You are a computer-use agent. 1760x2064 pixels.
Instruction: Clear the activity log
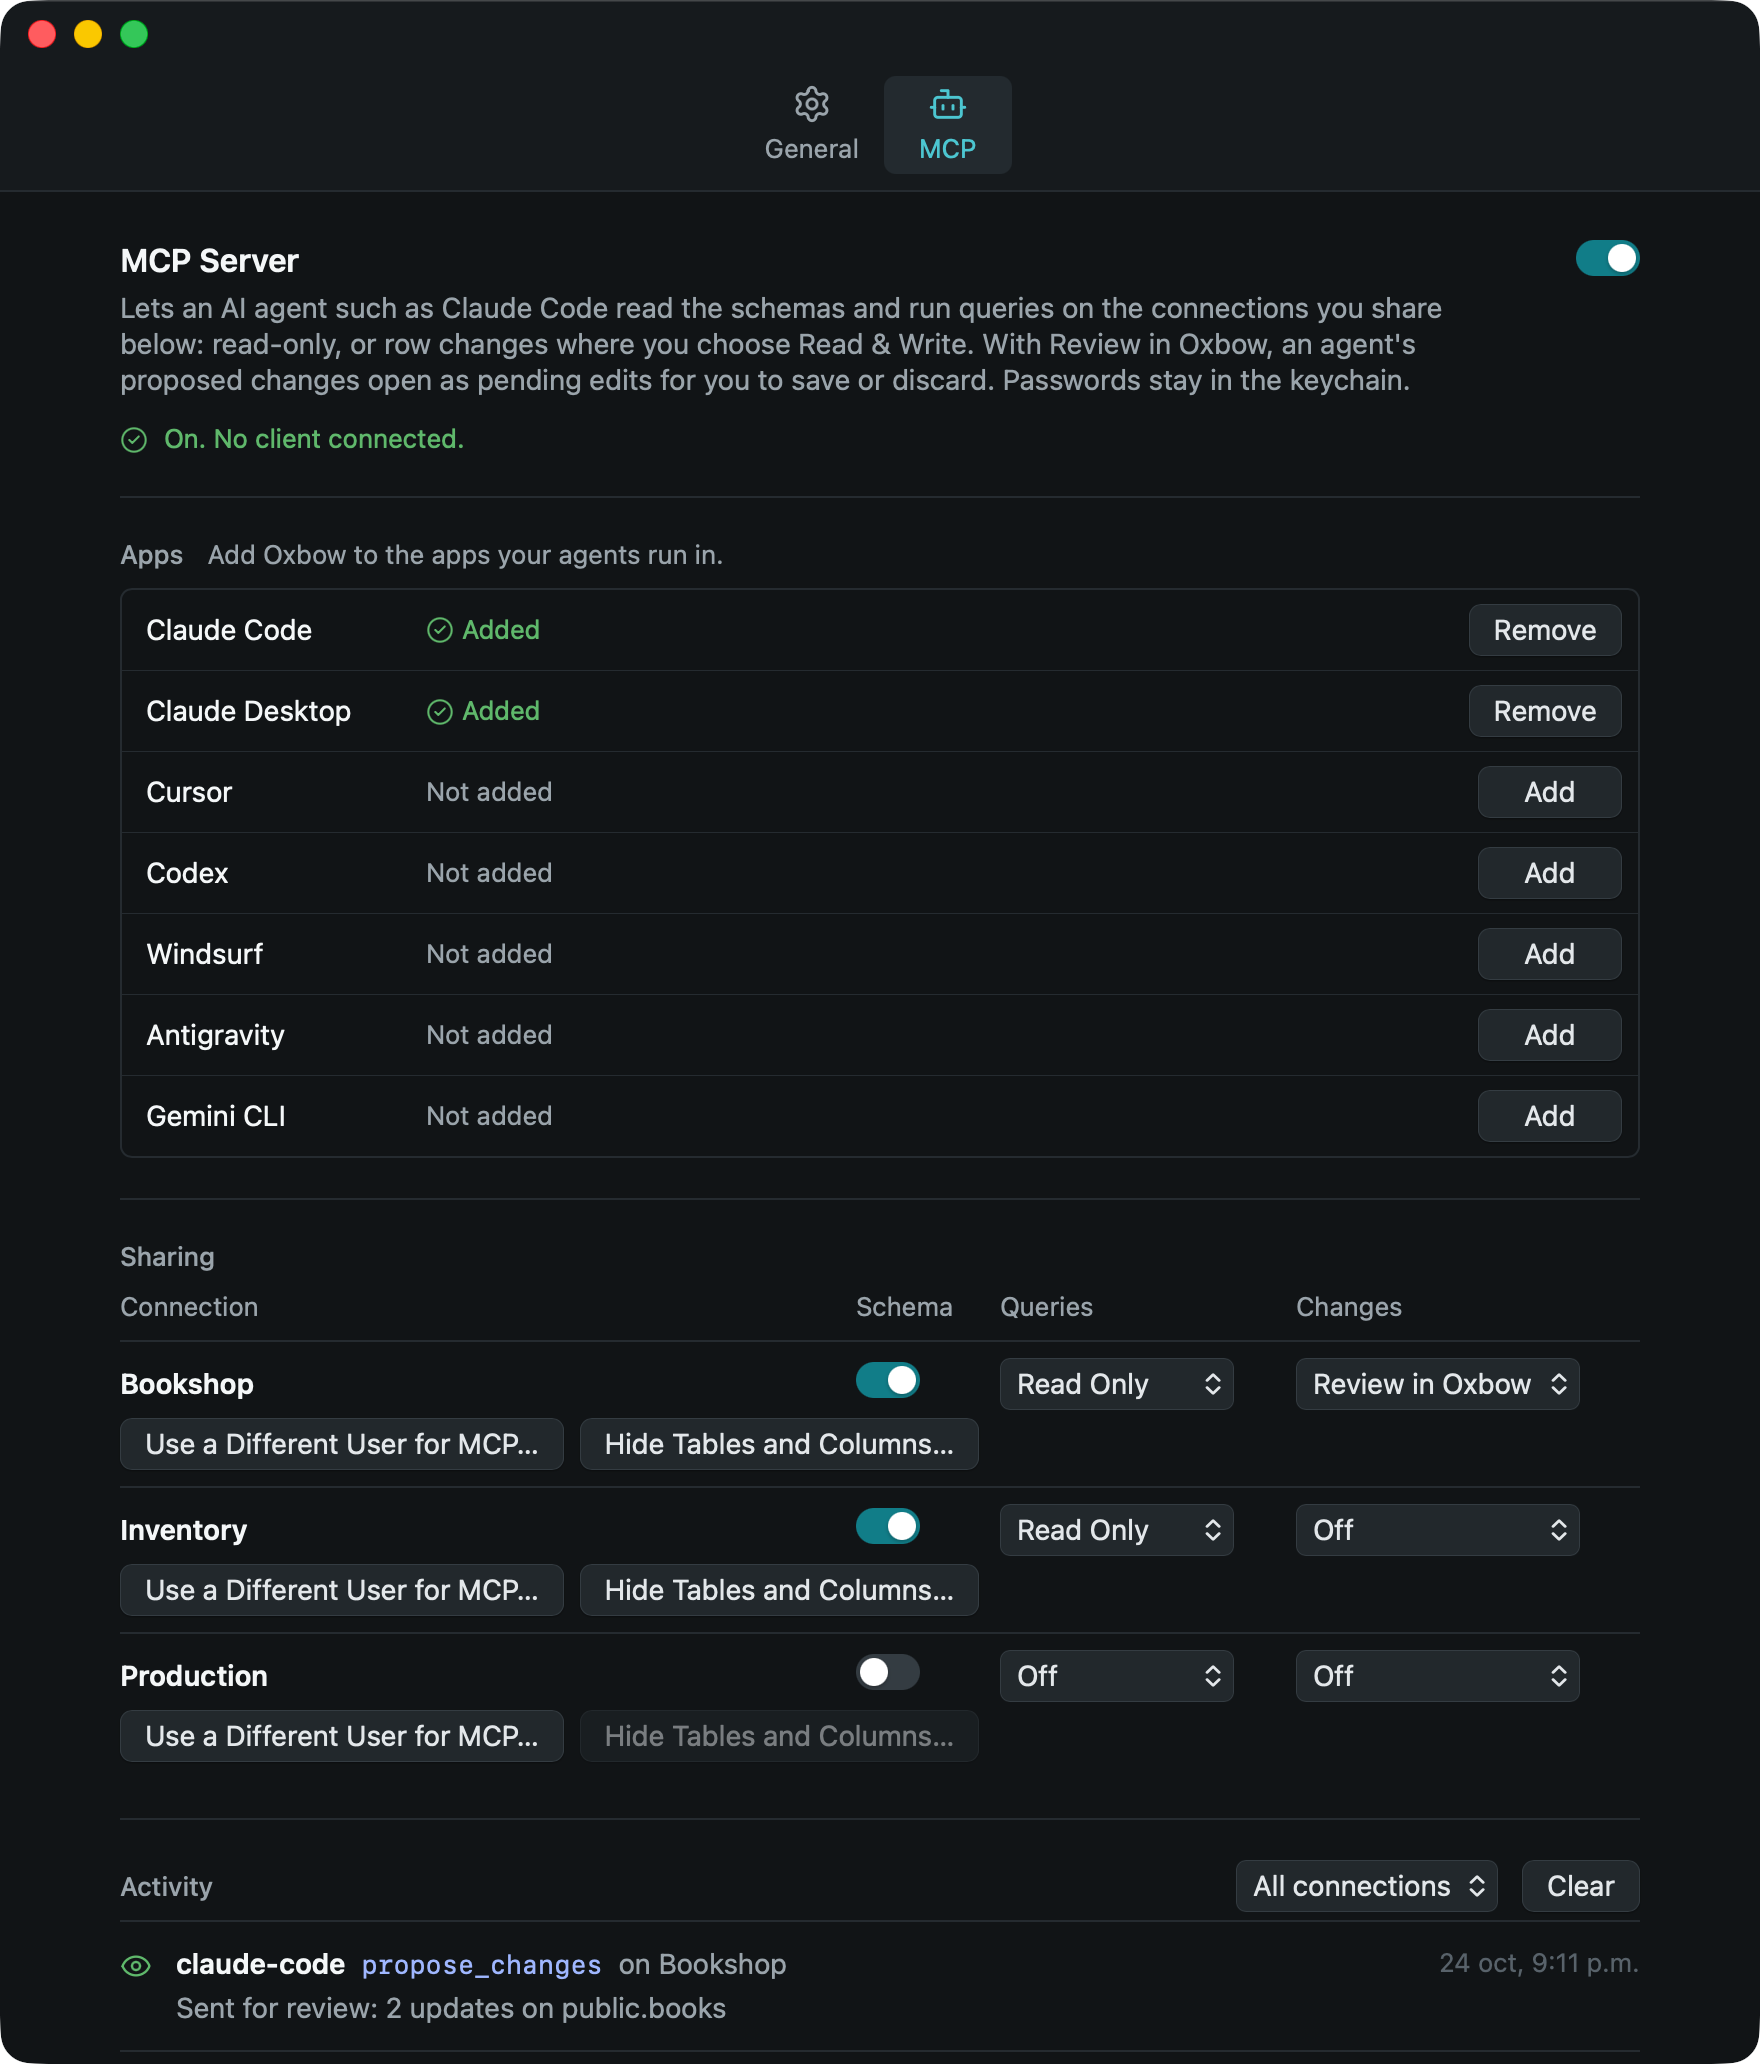(x=1581, y=1886)
